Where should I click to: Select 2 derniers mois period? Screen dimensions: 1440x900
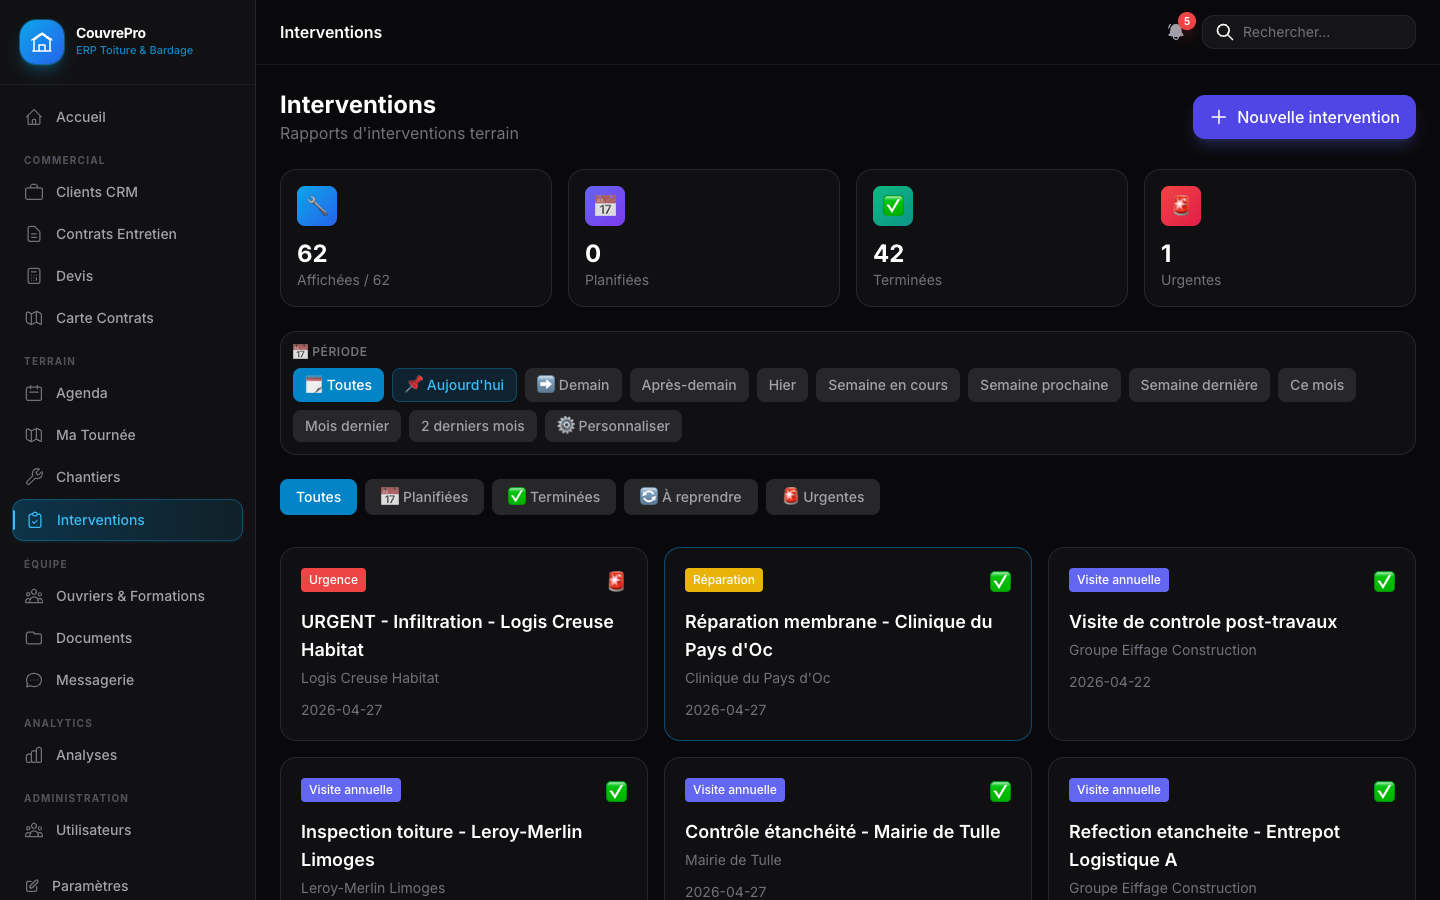click(473, 426)
